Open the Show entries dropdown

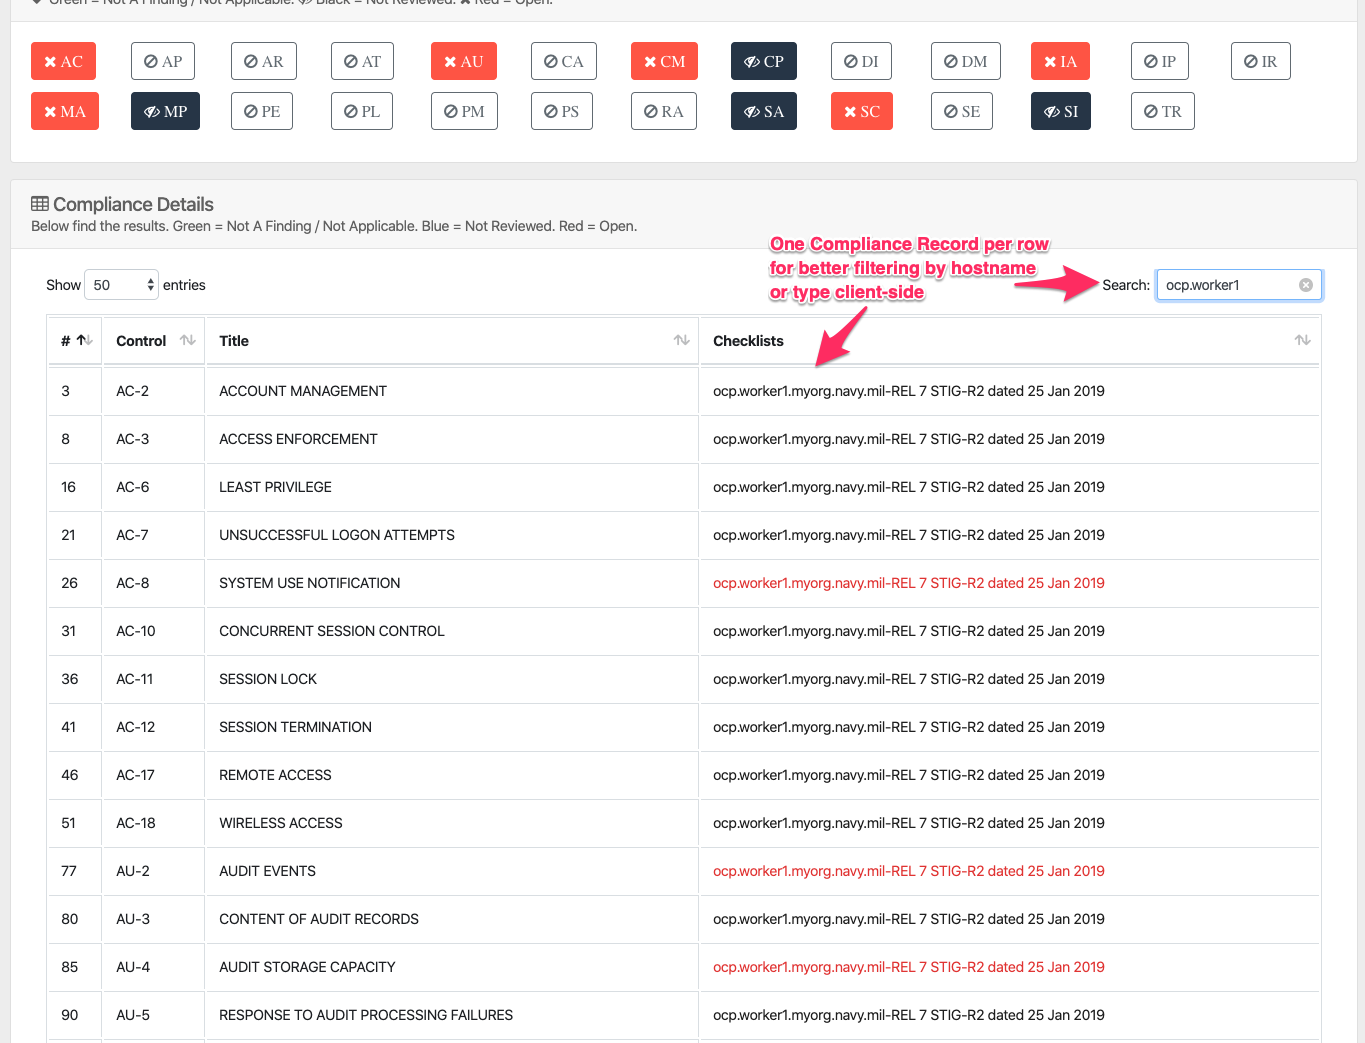tap(121, 284)
